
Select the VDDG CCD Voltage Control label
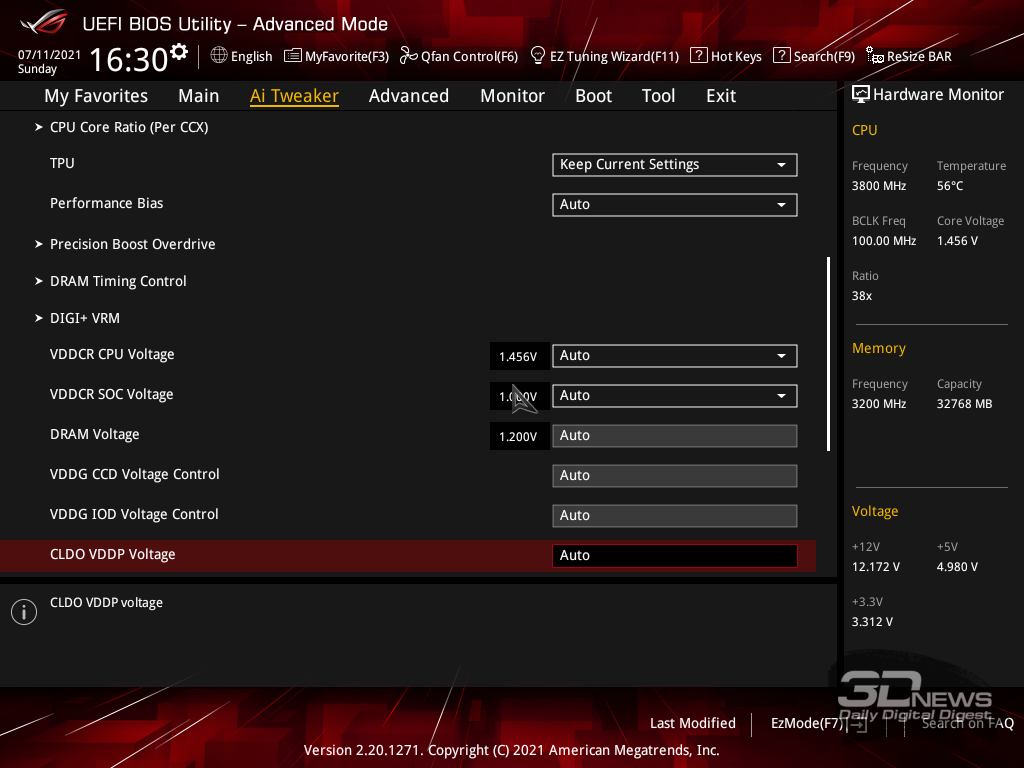point(135,474)
